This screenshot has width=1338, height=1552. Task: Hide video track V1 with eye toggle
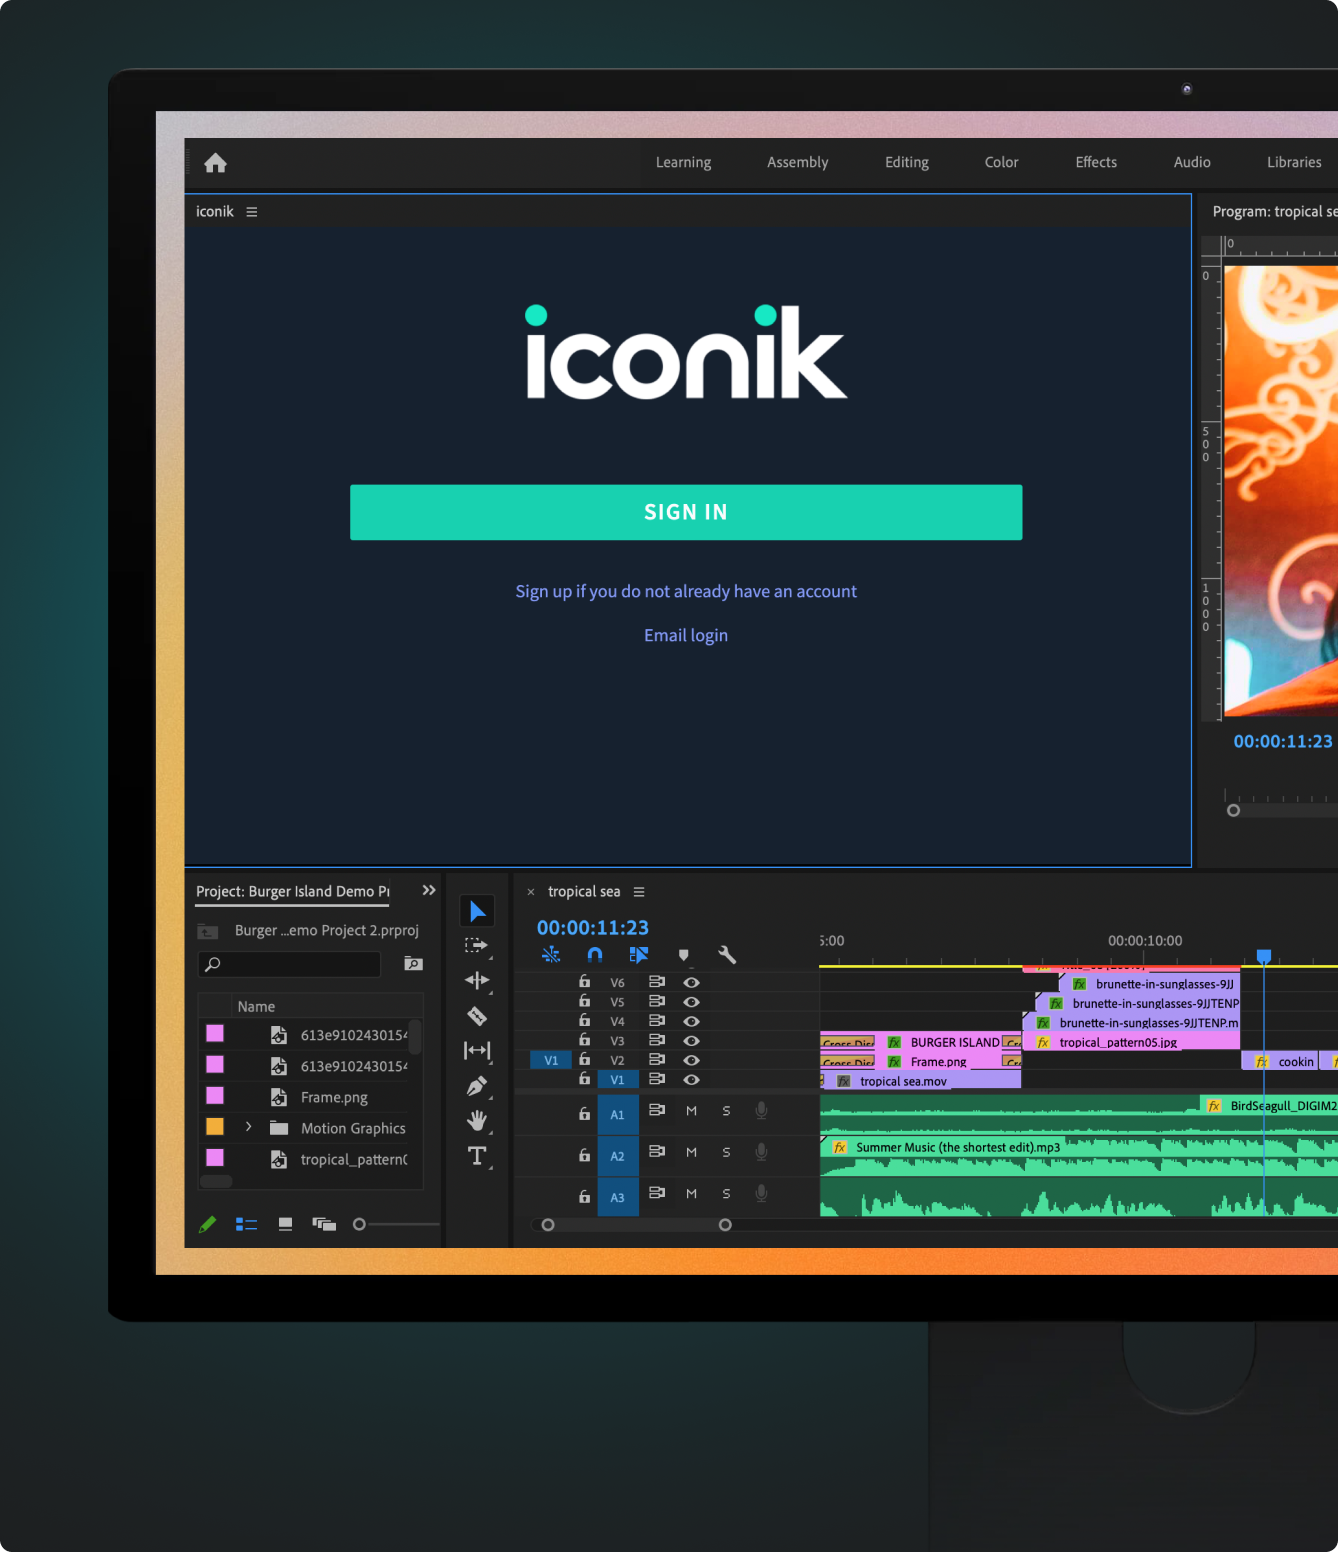tap(691, 1079)
